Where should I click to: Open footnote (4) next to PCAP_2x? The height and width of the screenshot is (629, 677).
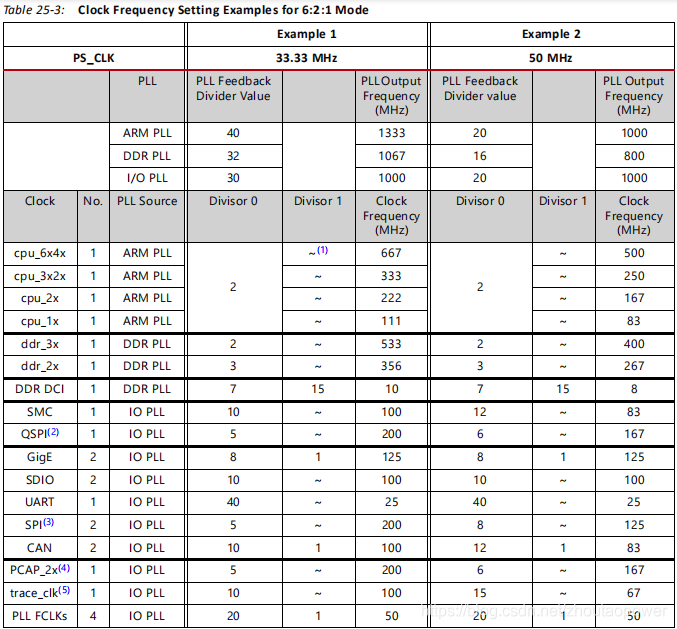[64, 568]
